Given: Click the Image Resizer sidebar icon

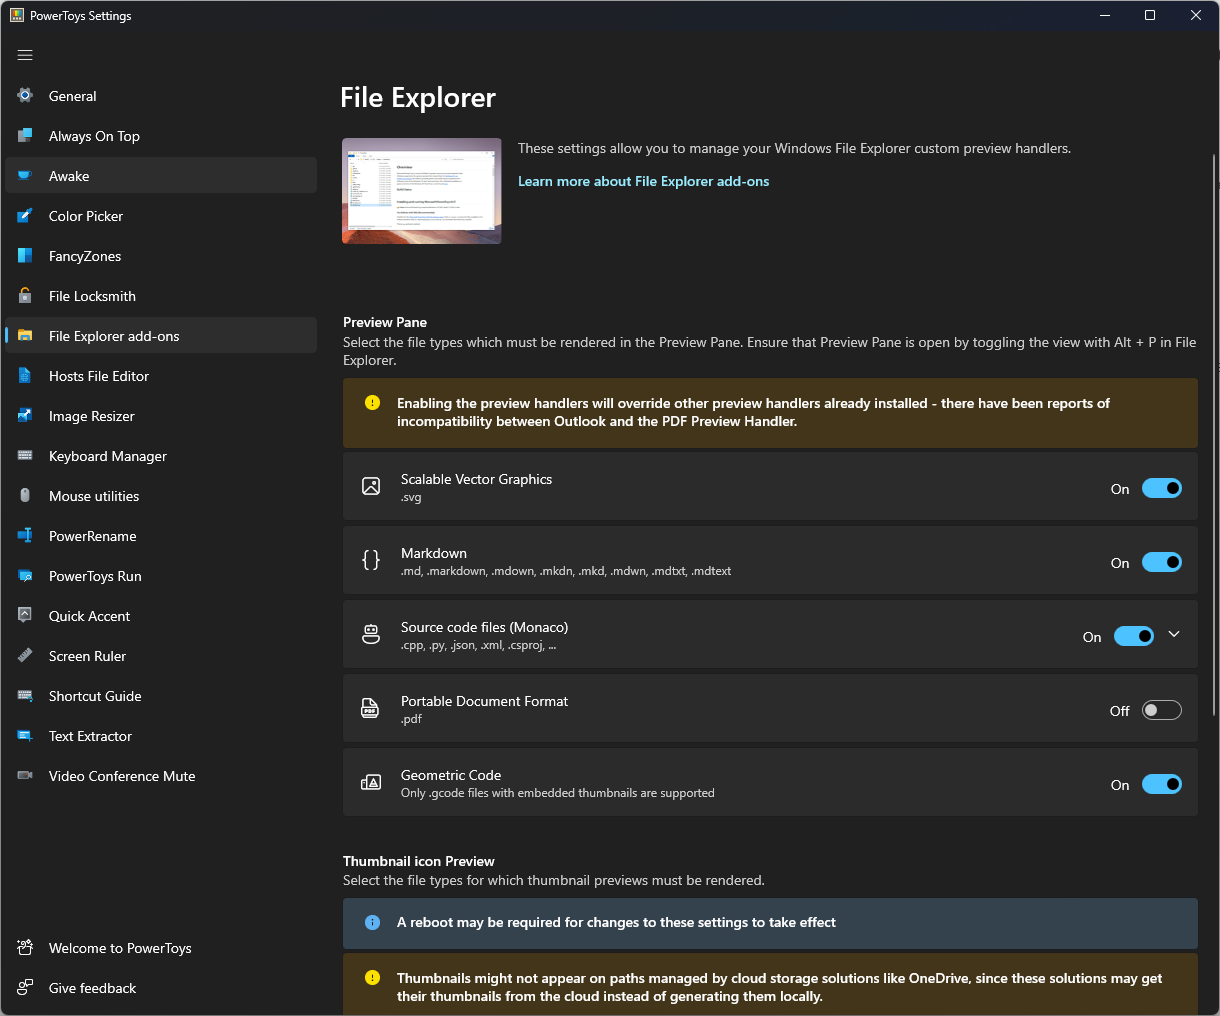Looking at the screenshot, I should 26,416.
